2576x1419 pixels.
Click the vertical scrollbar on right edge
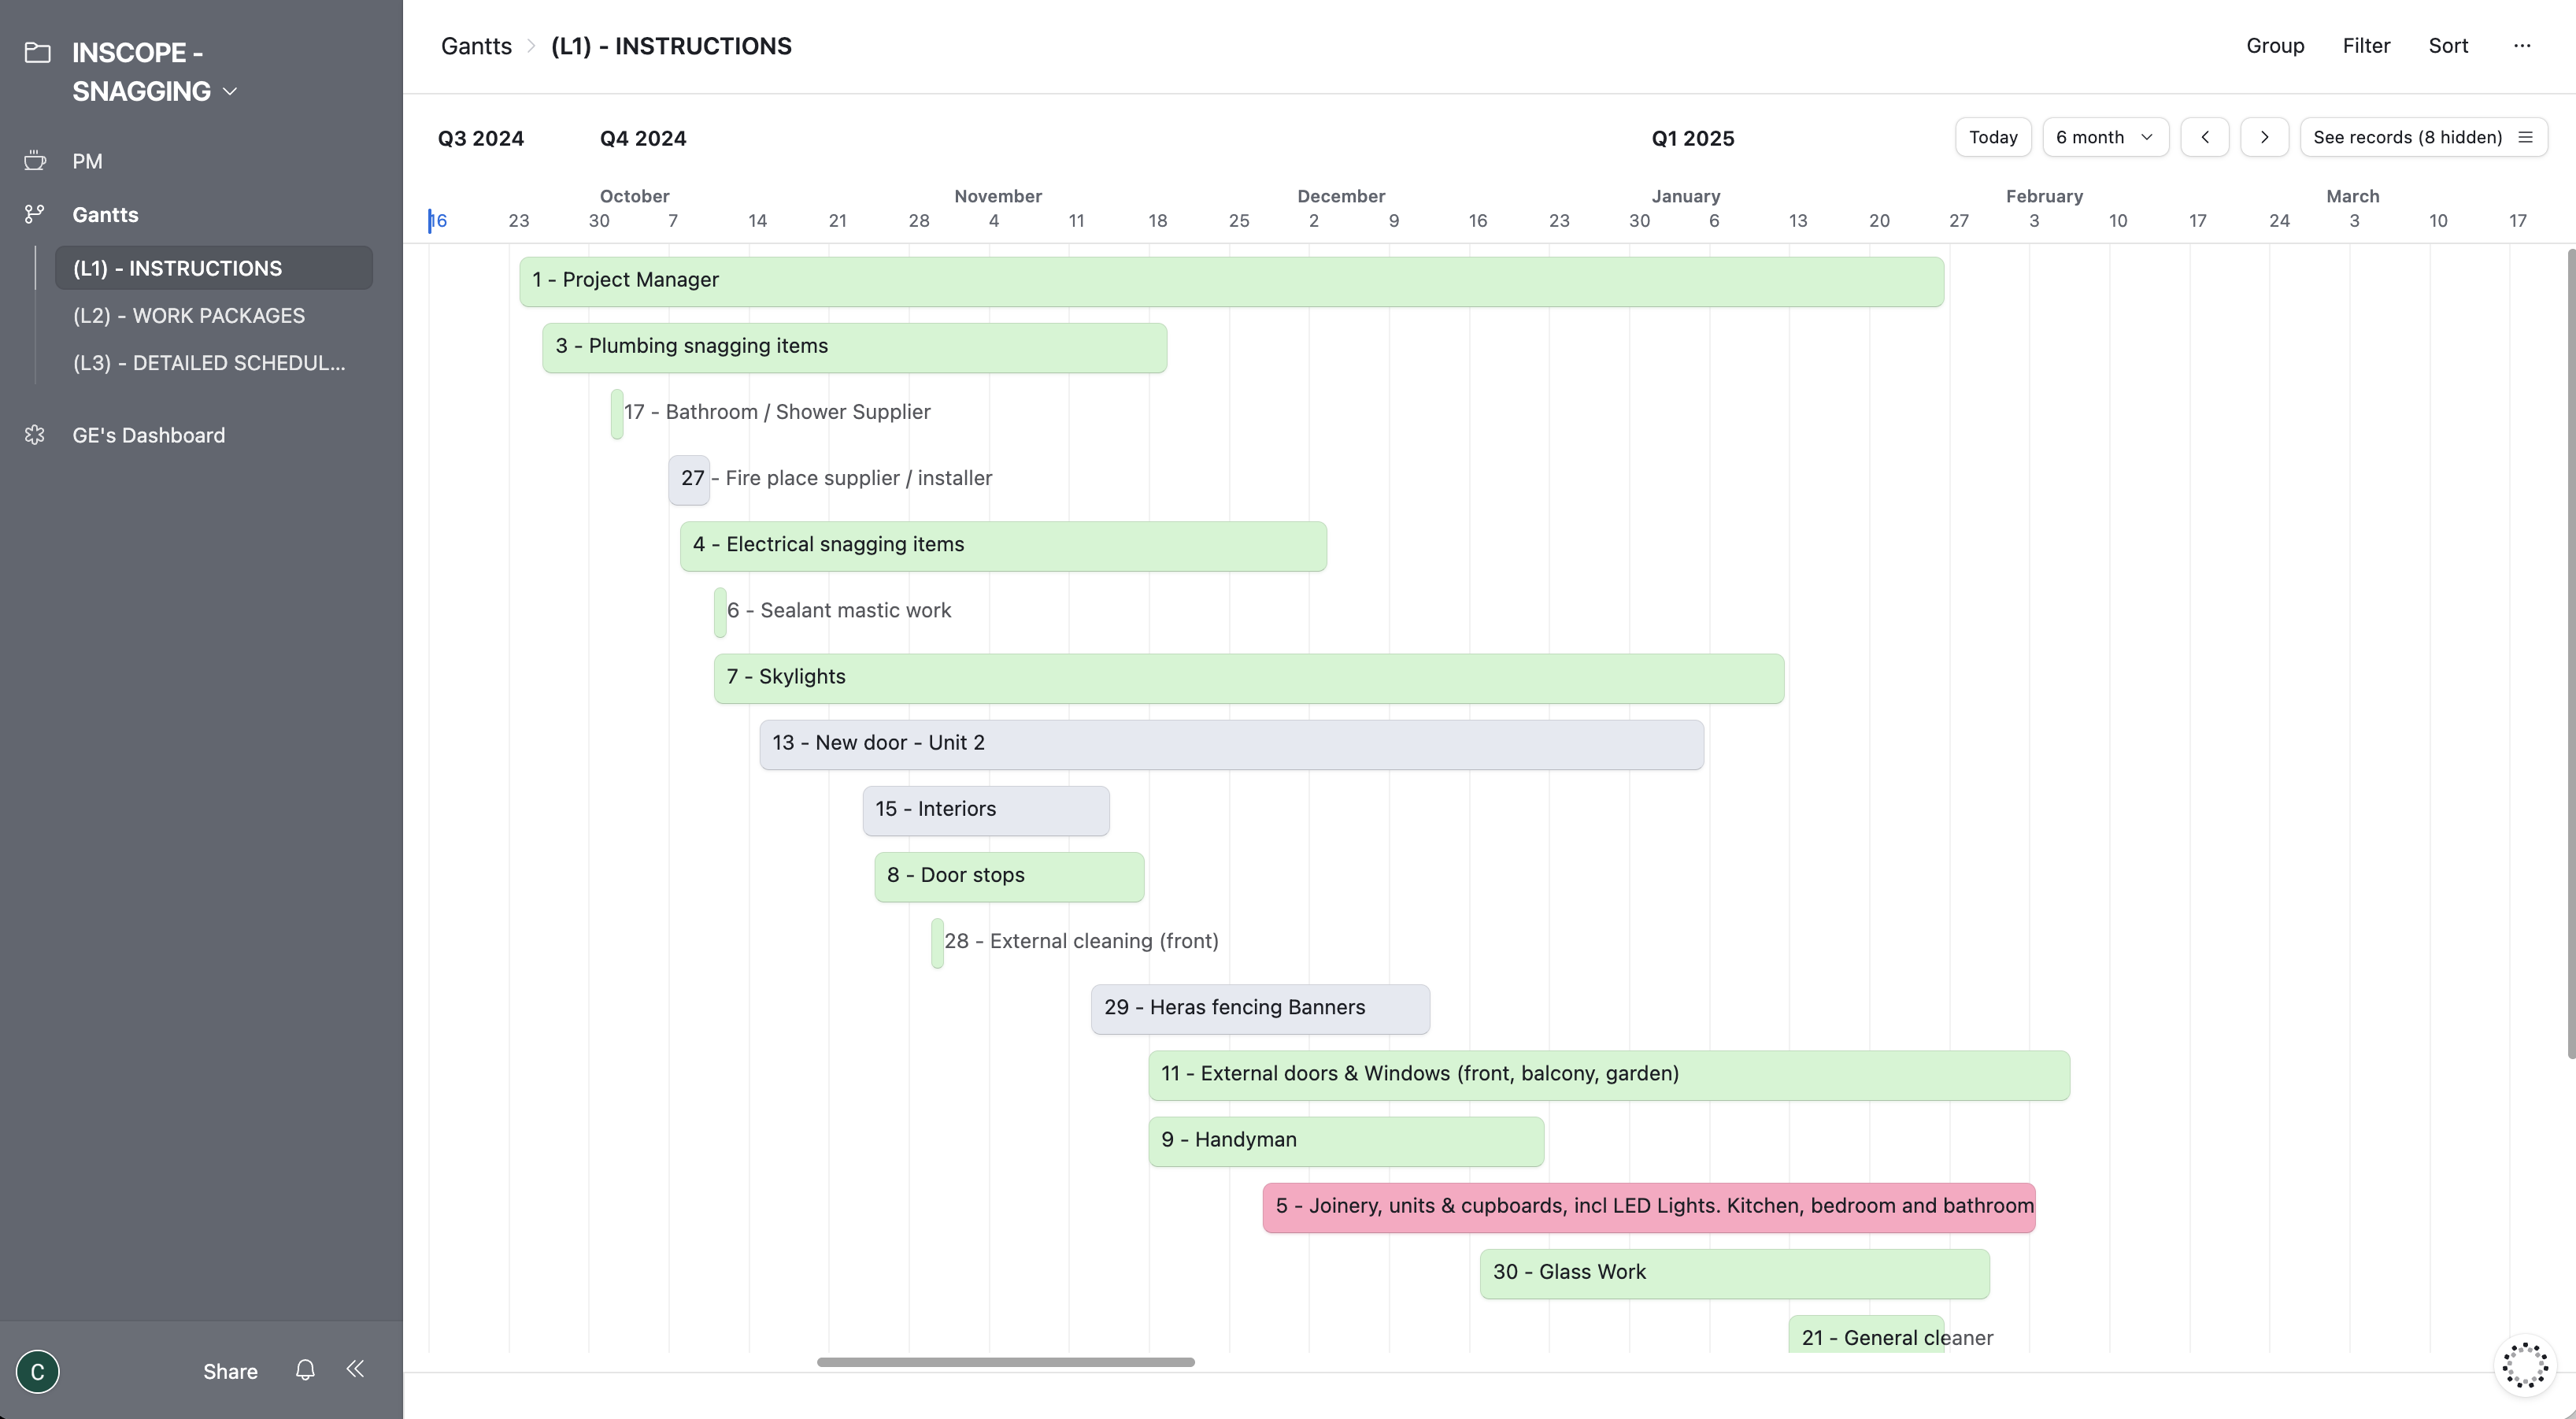click(x=2571, y=653)
